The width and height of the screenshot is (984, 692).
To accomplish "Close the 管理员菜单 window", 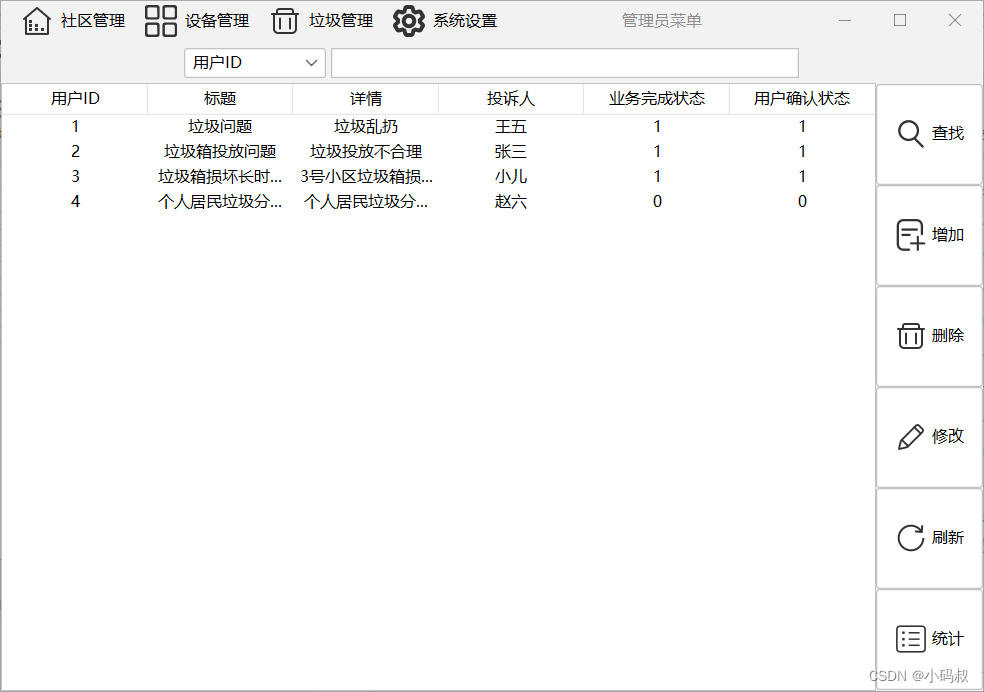I will (x=955, y=21).
